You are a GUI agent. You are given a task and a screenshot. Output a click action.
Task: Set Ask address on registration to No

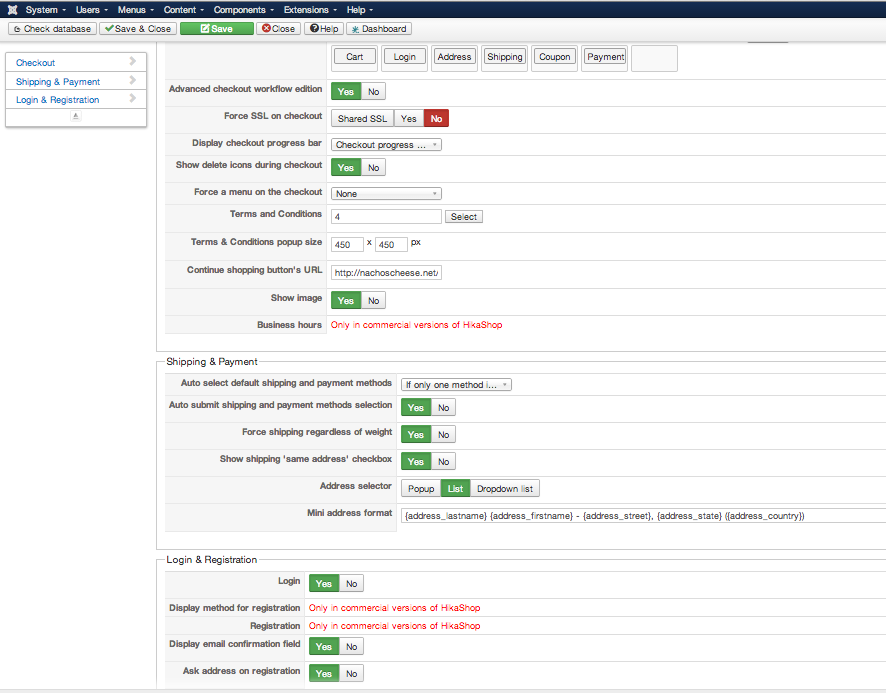[351, 674]
